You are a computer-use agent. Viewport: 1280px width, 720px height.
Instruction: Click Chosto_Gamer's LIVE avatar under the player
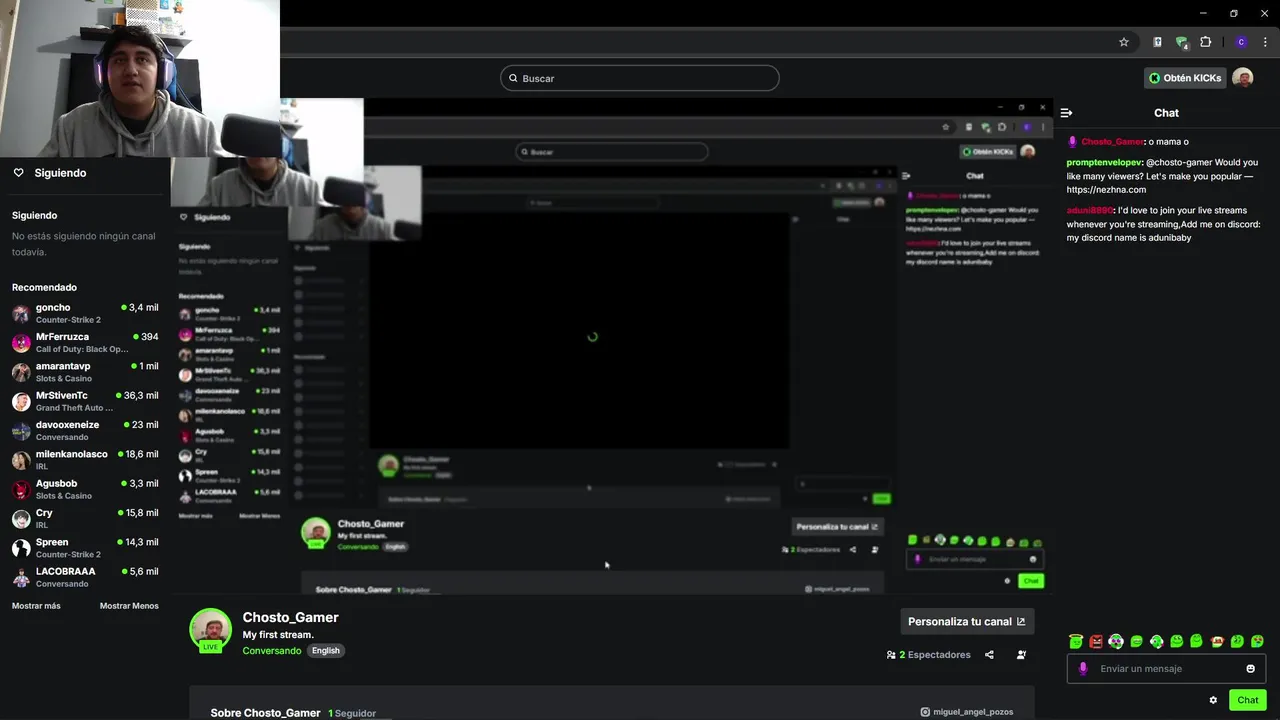click(211, 630)
